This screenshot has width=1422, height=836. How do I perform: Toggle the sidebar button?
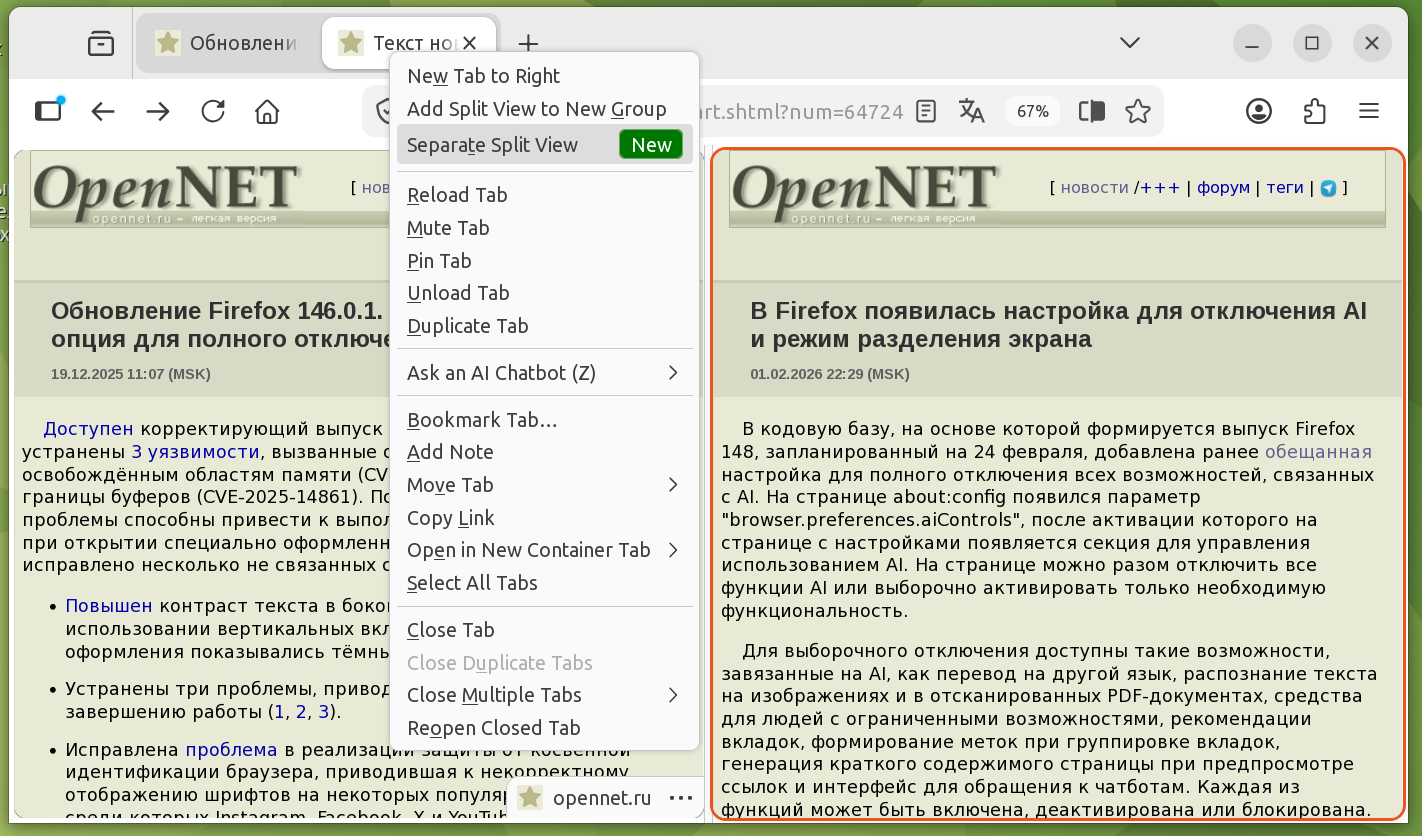tap(48, 110)
